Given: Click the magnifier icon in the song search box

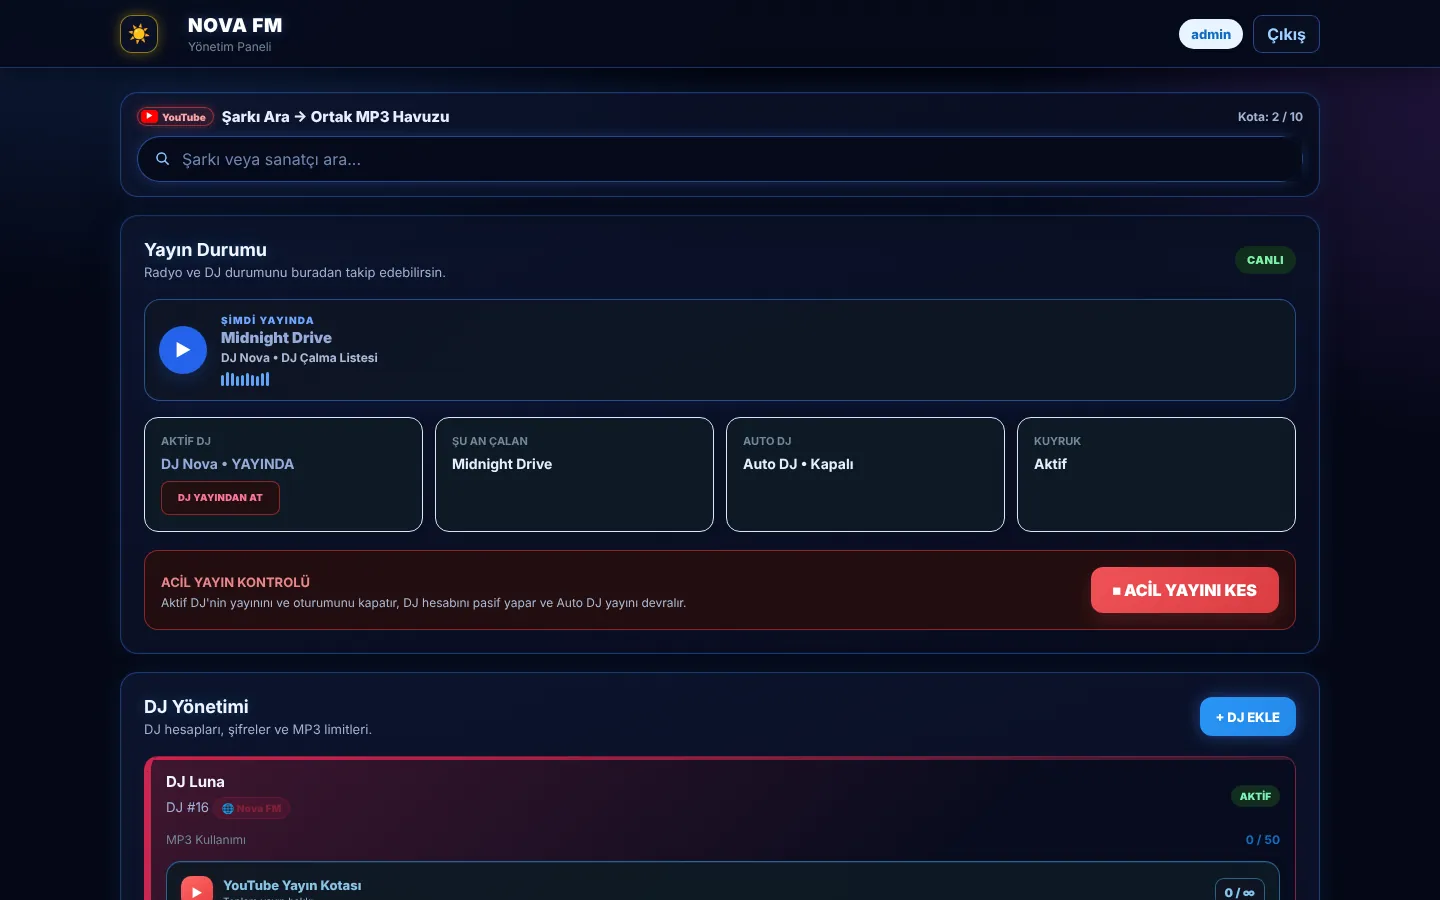Looking at the screenshot, I should coord(162,159).
